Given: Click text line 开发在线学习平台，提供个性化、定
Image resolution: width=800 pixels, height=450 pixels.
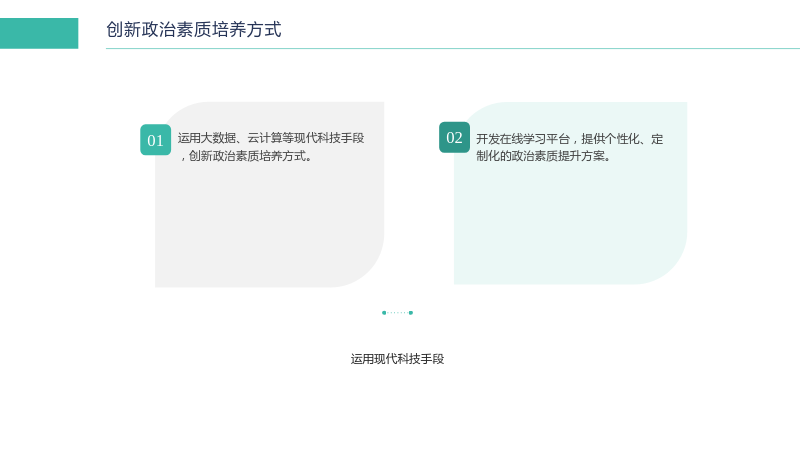Looking at the screenshot, I should pos(569,139).
